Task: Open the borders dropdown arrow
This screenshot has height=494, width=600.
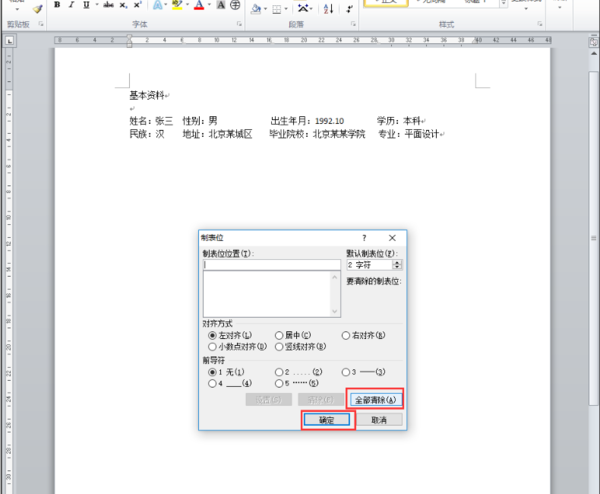Action: 286,9
